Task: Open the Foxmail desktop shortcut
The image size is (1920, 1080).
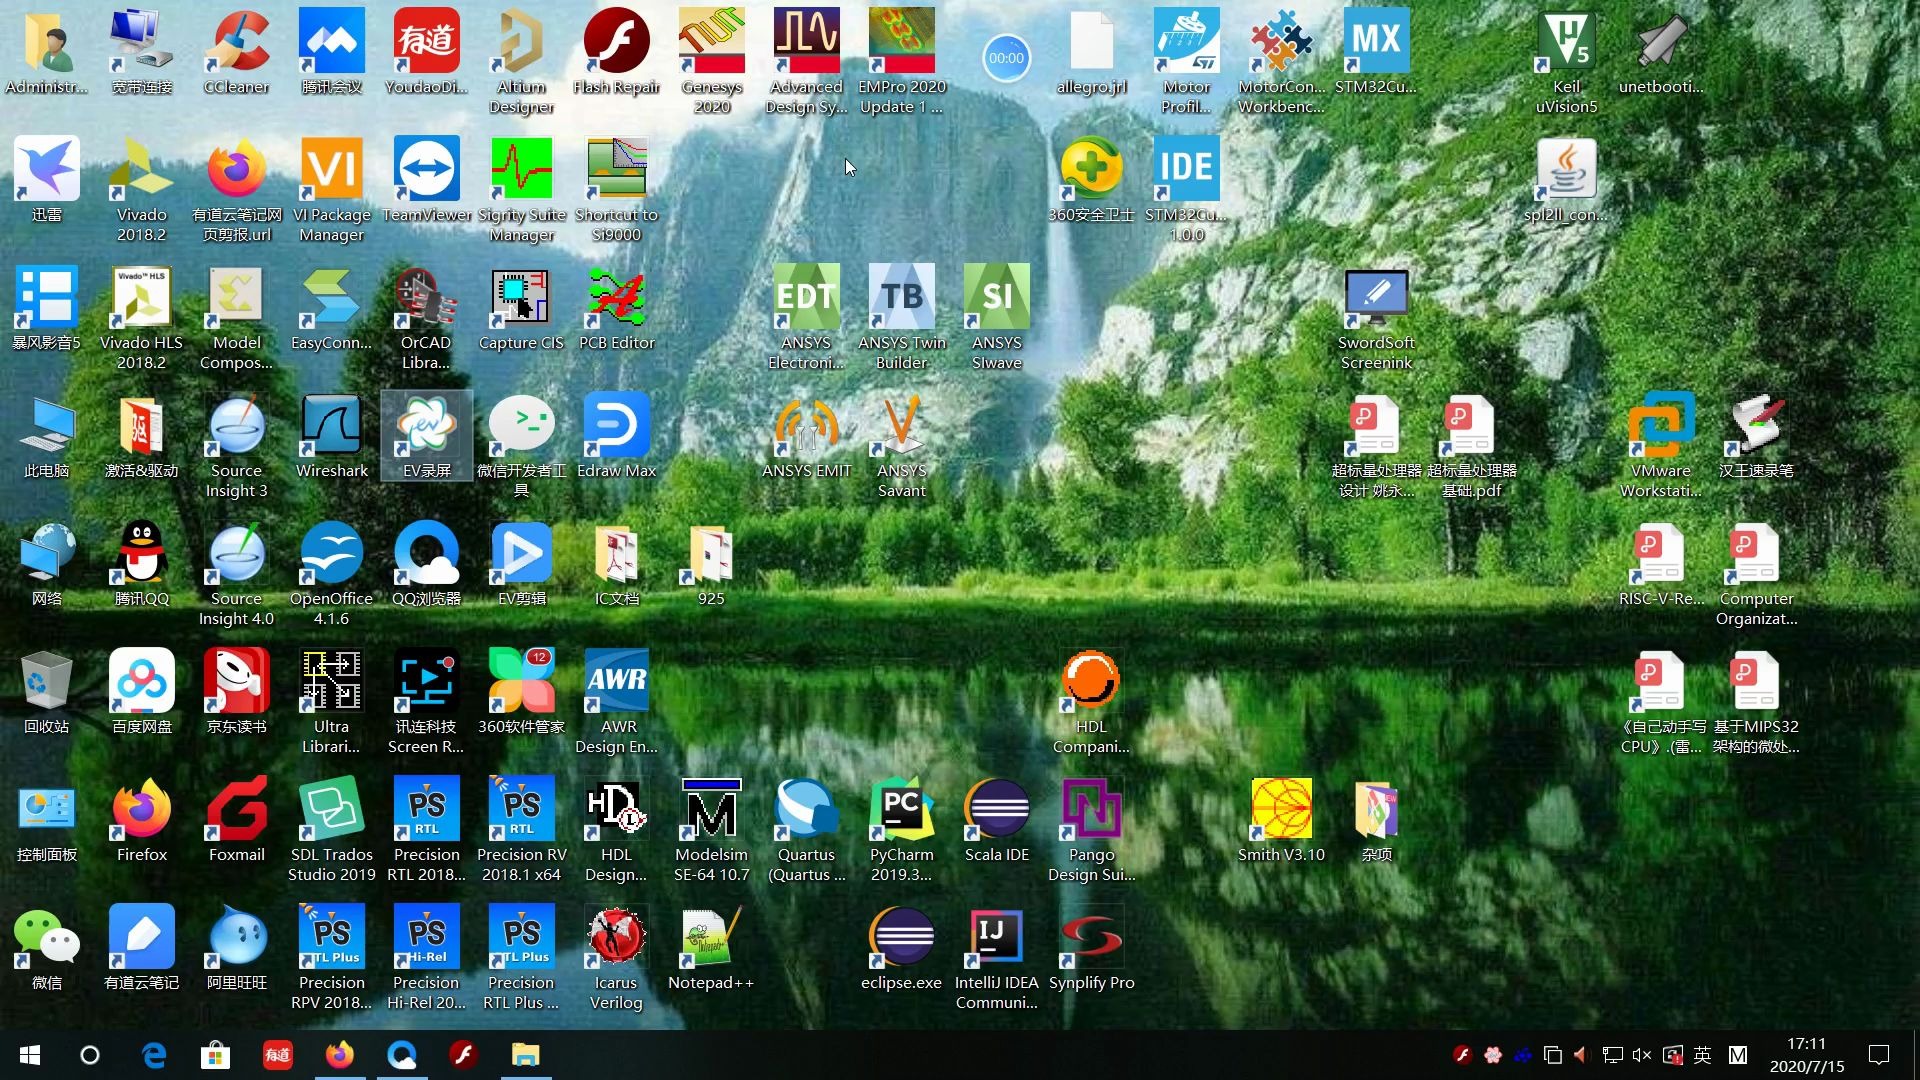Action: pyautogui.click(x=236, y=820)
